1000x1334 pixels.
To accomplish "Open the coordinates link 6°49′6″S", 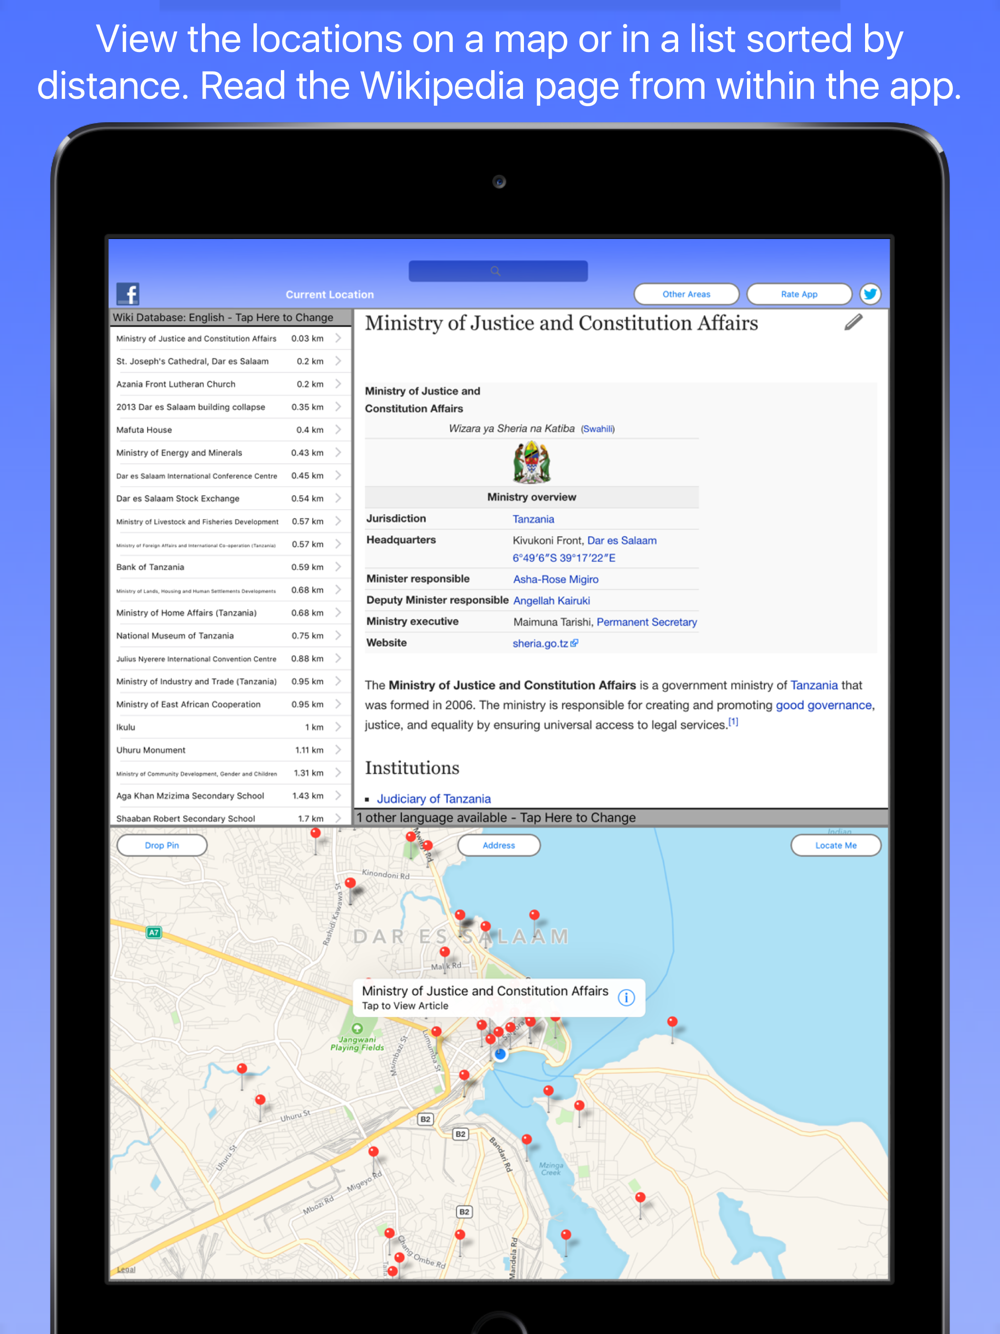I will (x=564, y=558).
